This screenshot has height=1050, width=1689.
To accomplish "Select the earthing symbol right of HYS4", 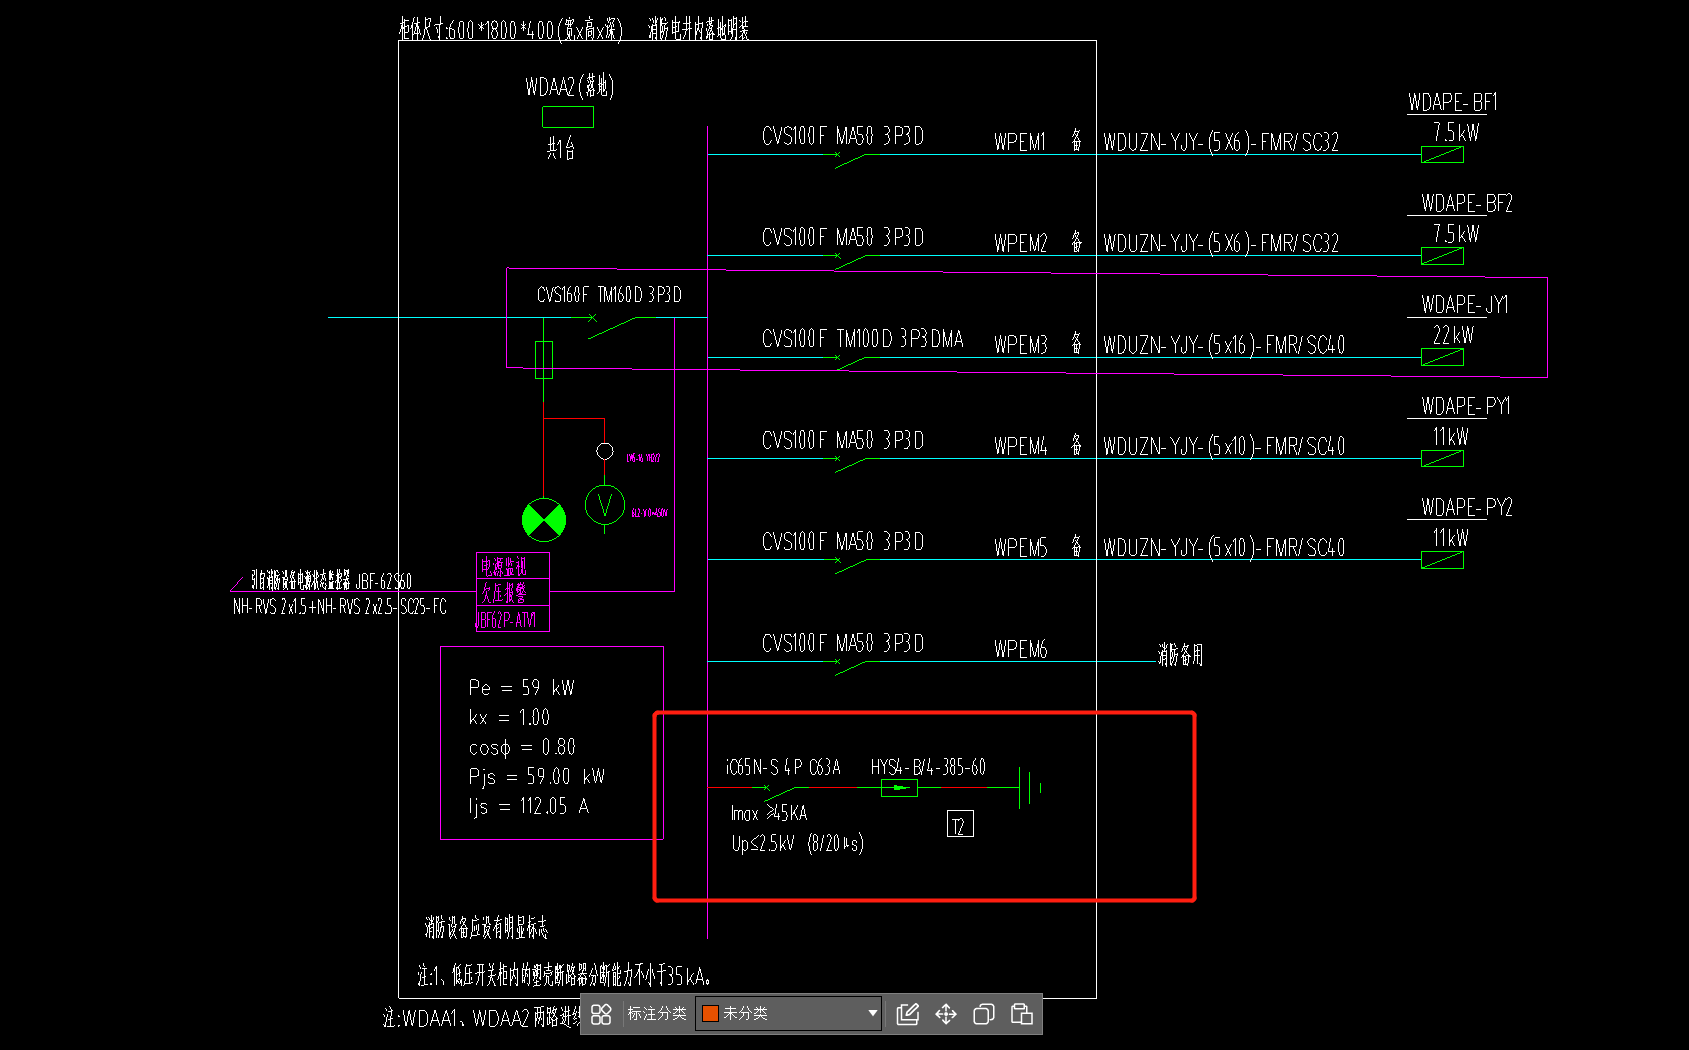I will [x=1030, y=788].
